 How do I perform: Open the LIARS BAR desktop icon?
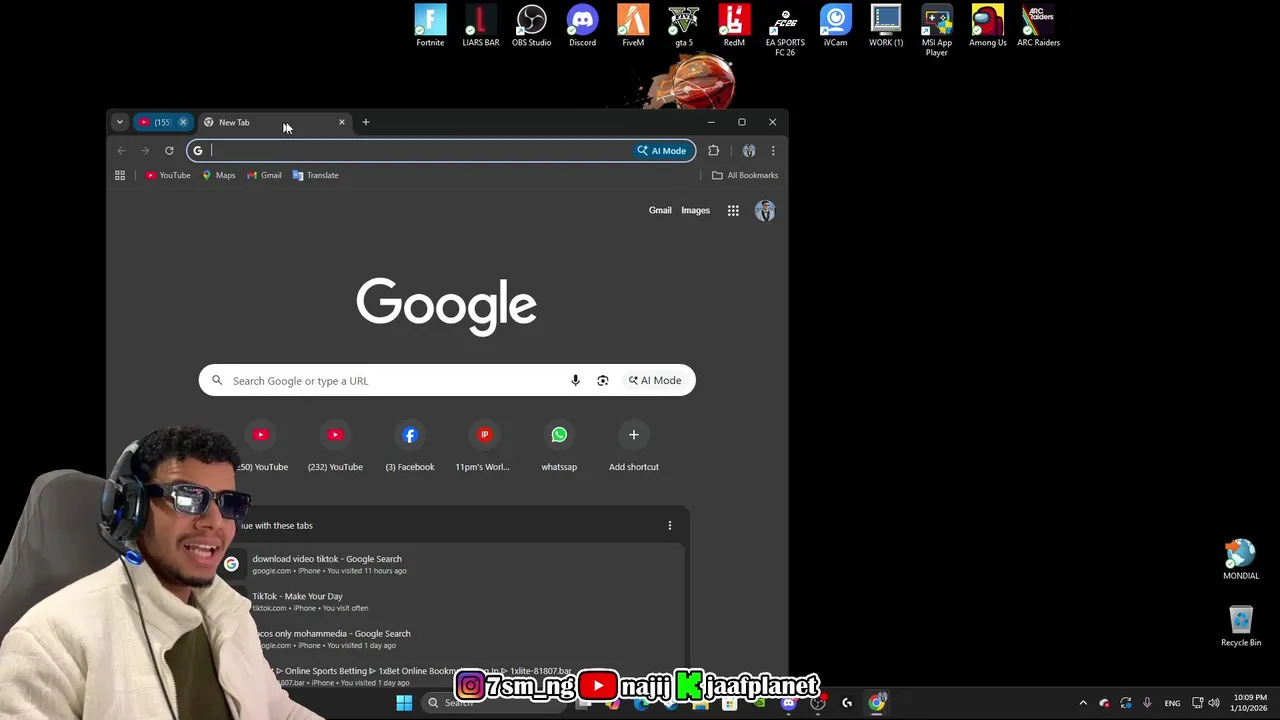click(x=481, y=26)
